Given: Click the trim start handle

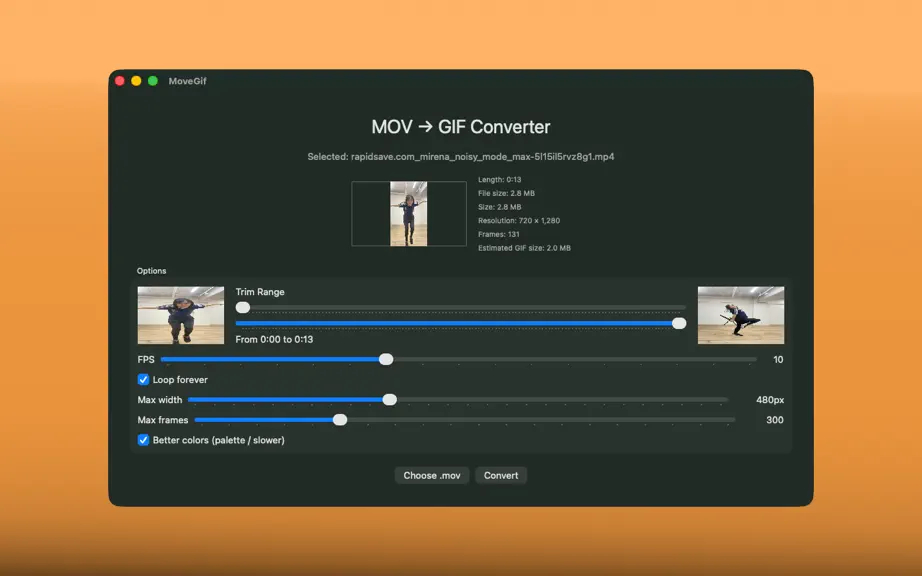Looking at the screenshot, I should point(243,307).
